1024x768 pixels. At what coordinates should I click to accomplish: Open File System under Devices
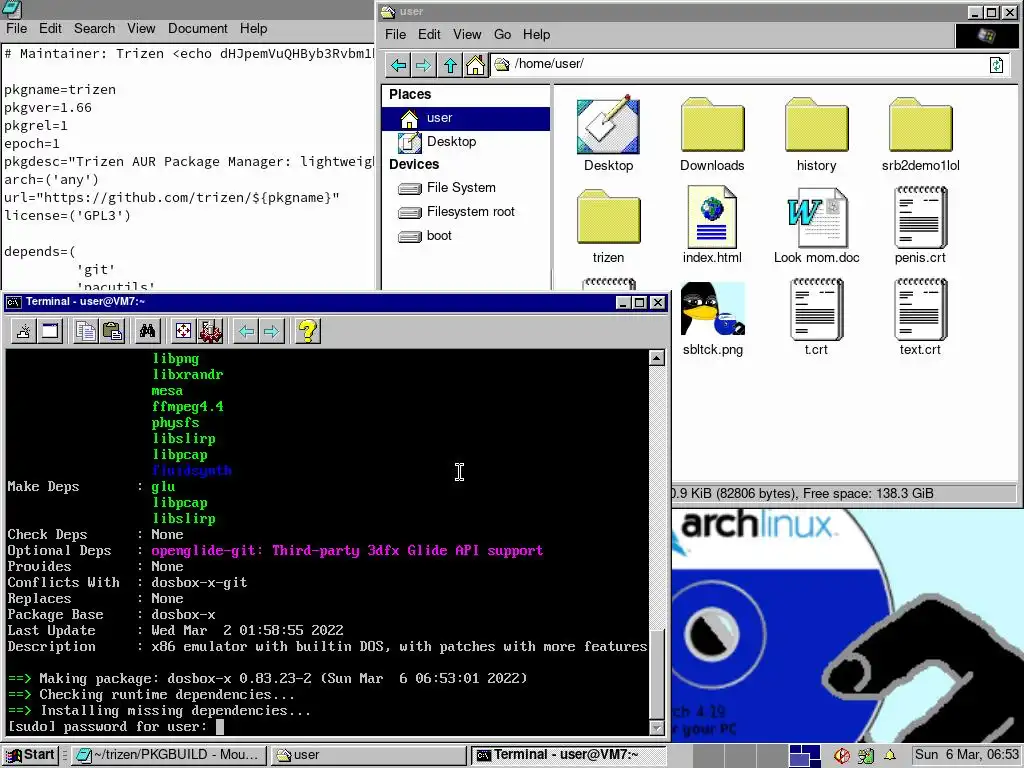click(466, 188)
